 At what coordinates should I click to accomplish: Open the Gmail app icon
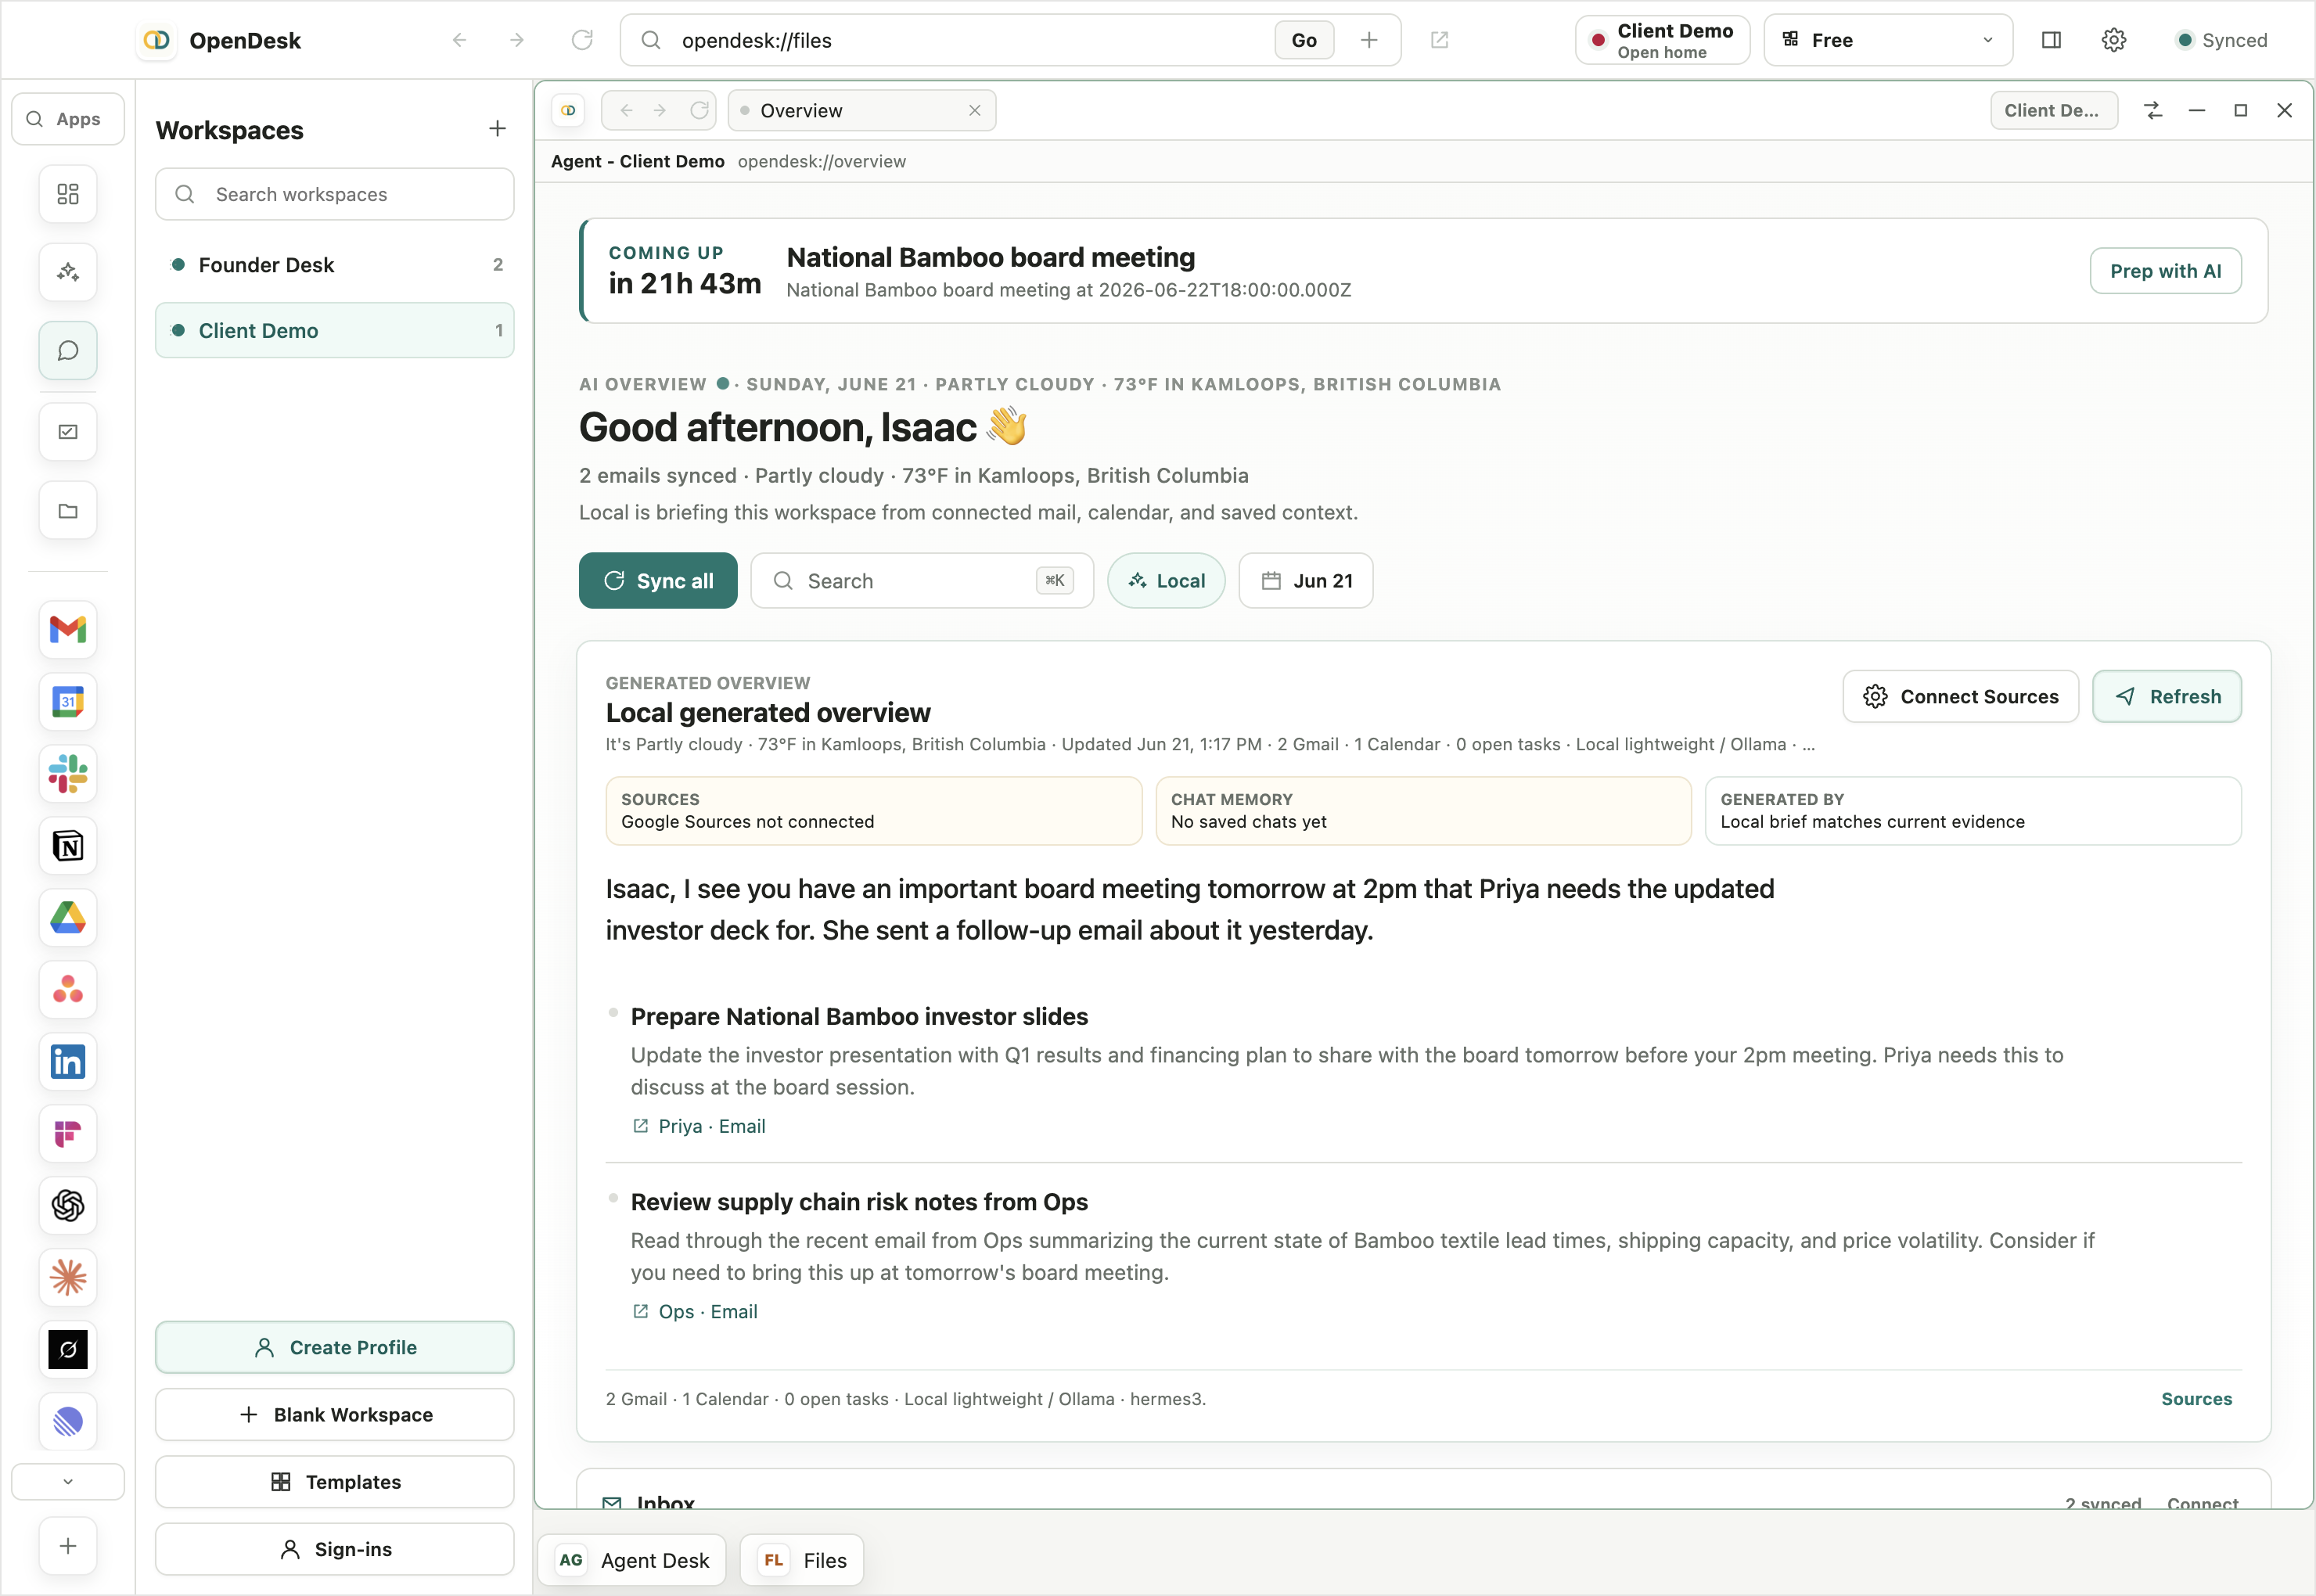tap(68, 630)
